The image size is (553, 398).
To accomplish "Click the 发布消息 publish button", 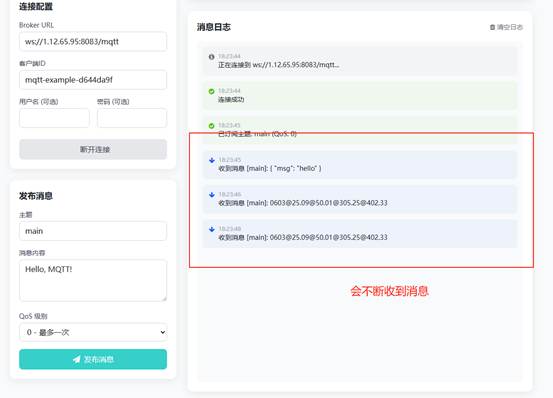I will (x=93, y=359).
